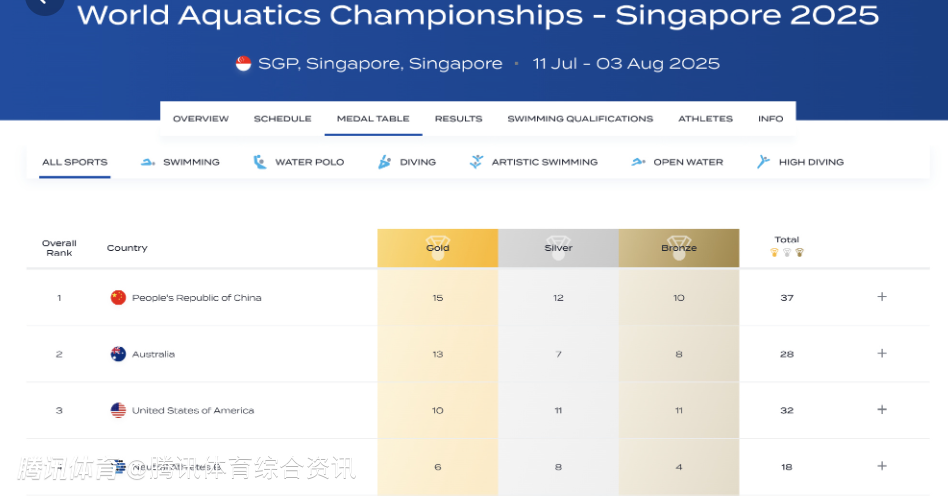Click the water polo icon
Screen dimensions: 948x496
pyautogui.click(x=260, y=162)
